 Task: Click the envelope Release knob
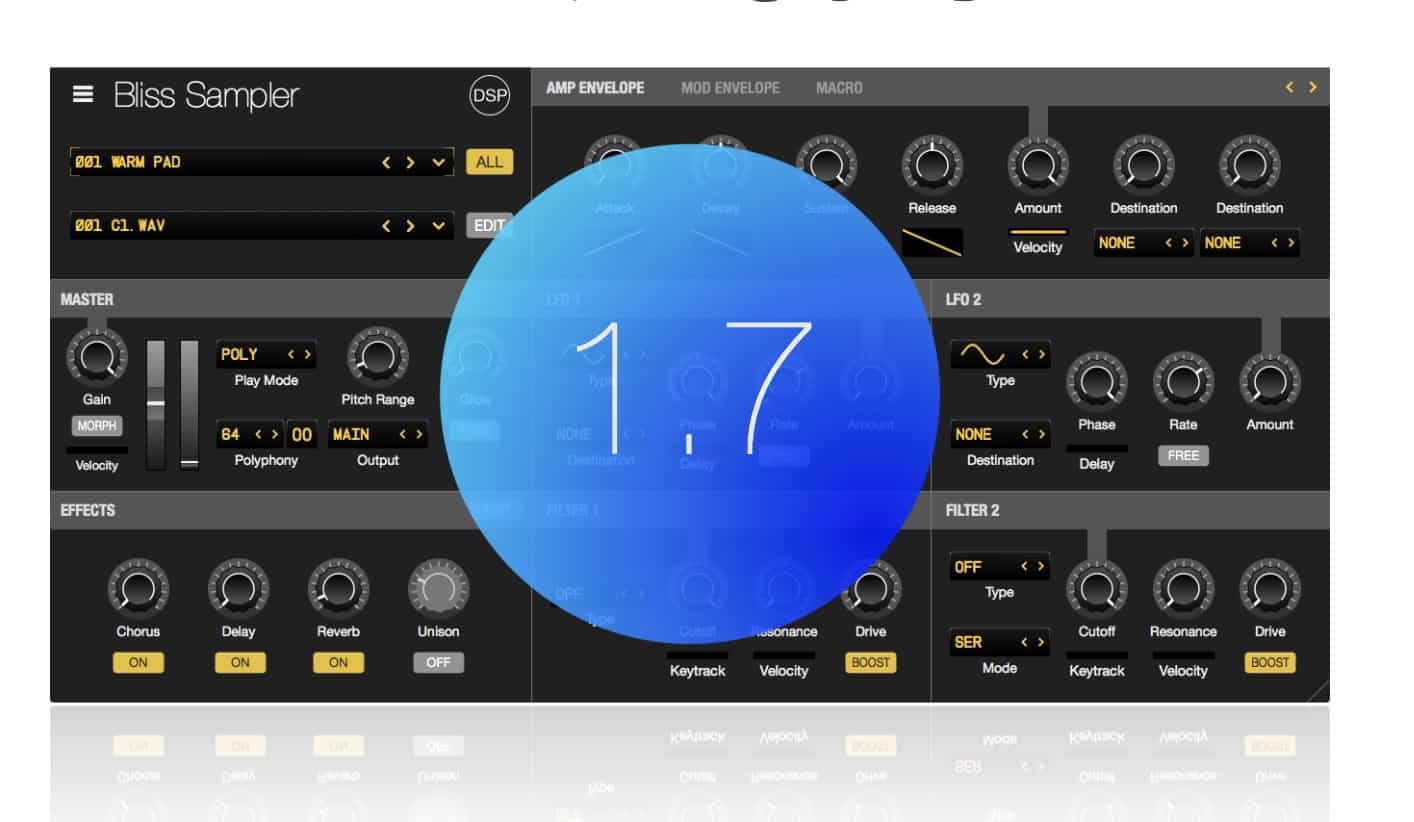pos(932,164)
